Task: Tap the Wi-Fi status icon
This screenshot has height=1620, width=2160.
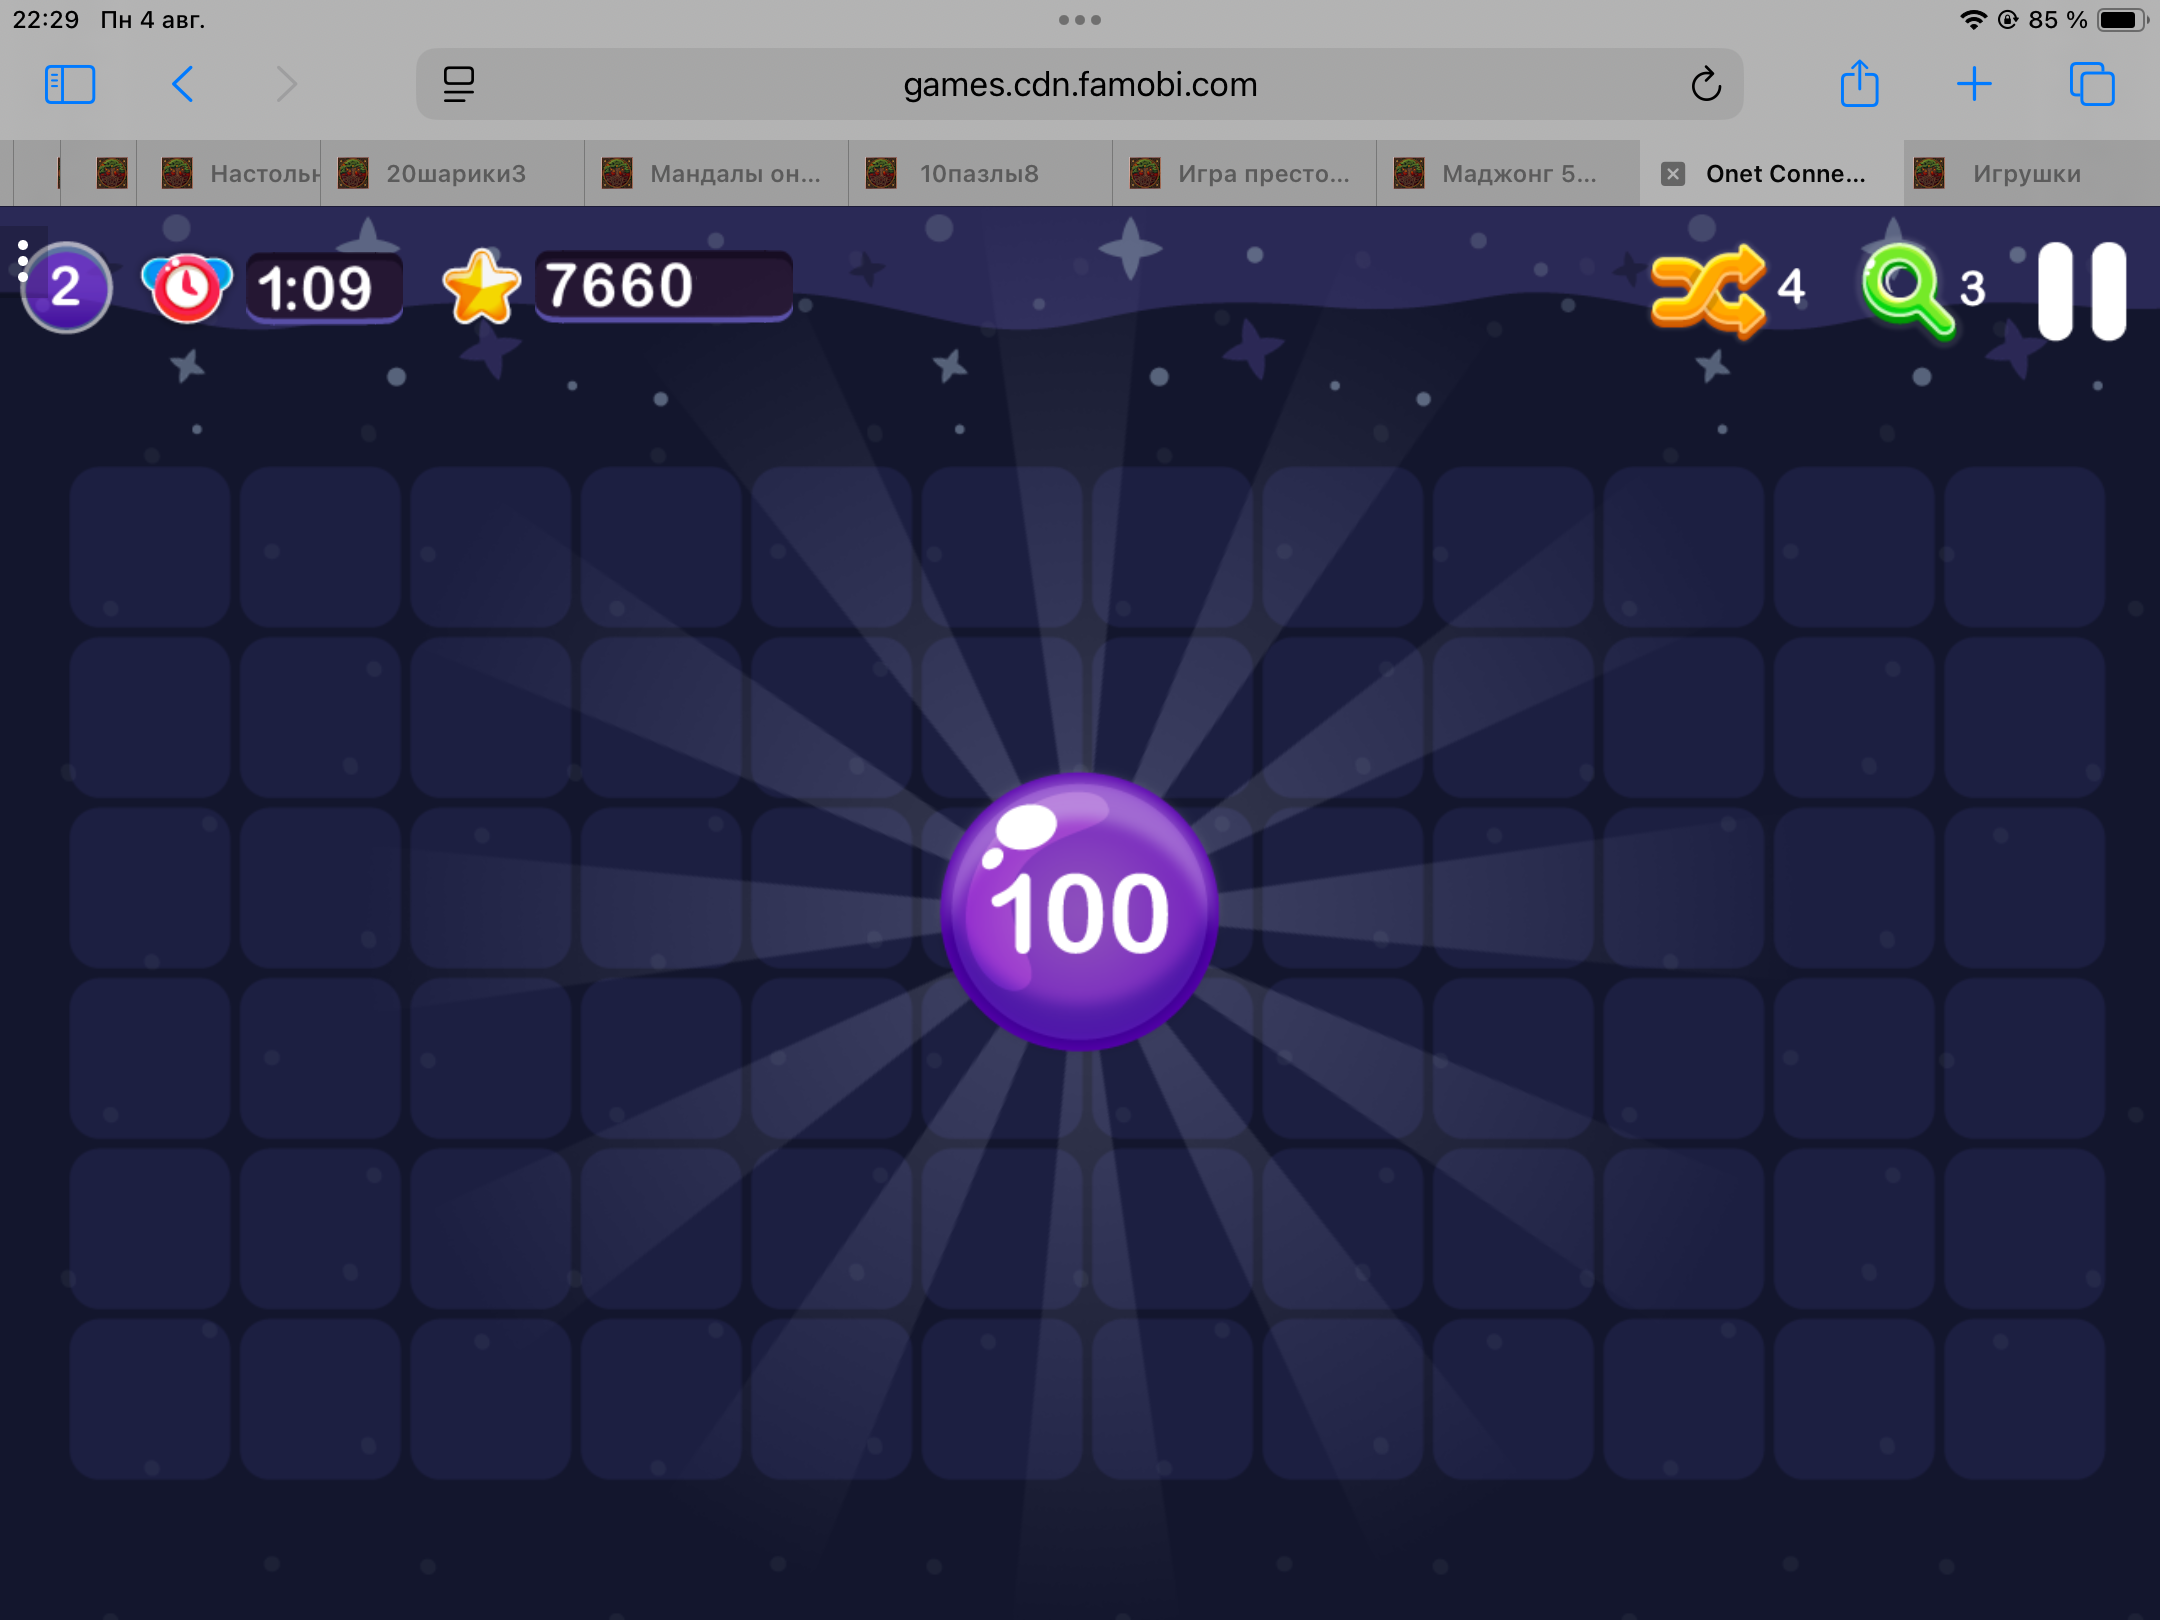Action: click(1972, 20)
